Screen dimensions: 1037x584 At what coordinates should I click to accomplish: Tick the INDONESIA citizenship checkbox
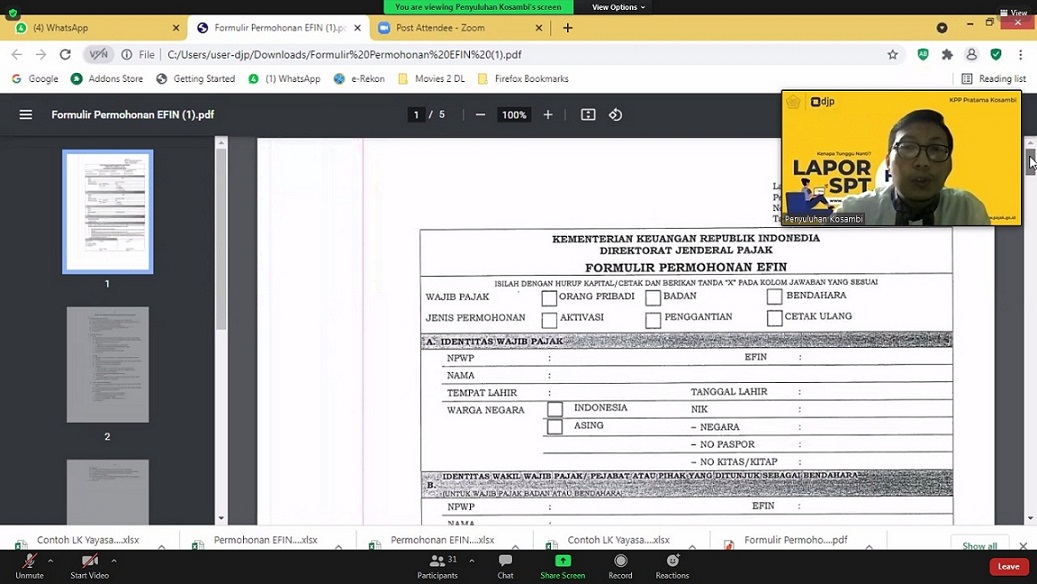tap(555, 409)
